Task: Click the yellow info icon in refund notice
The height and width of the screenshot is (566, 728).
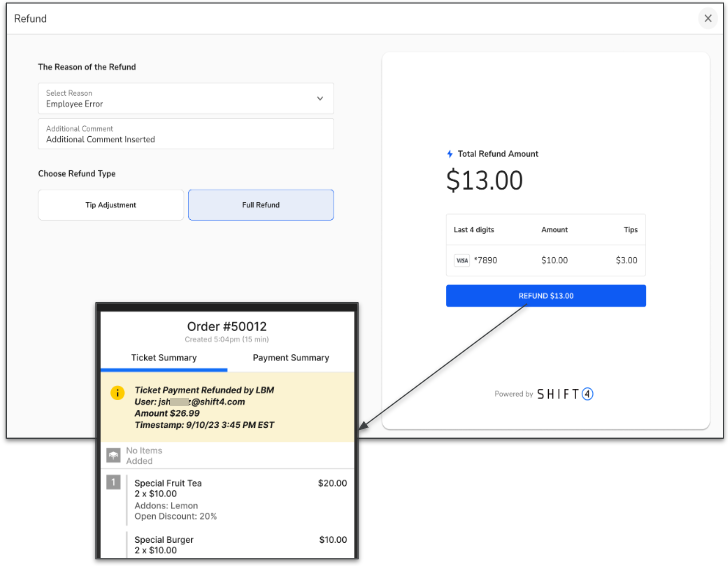Action: tap(117, 393)
